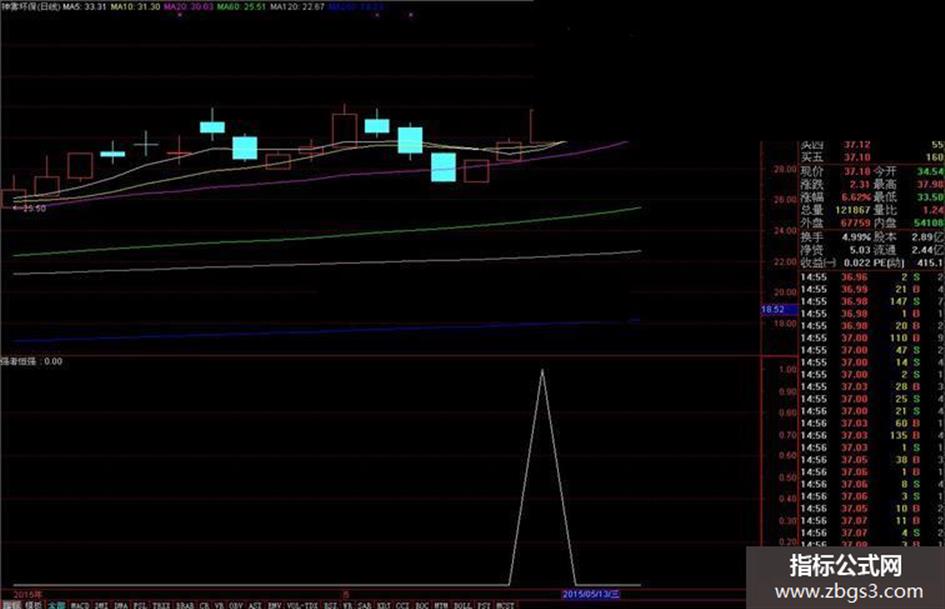
Task: Click the tick row with volume 147
Action: [872, 301]
